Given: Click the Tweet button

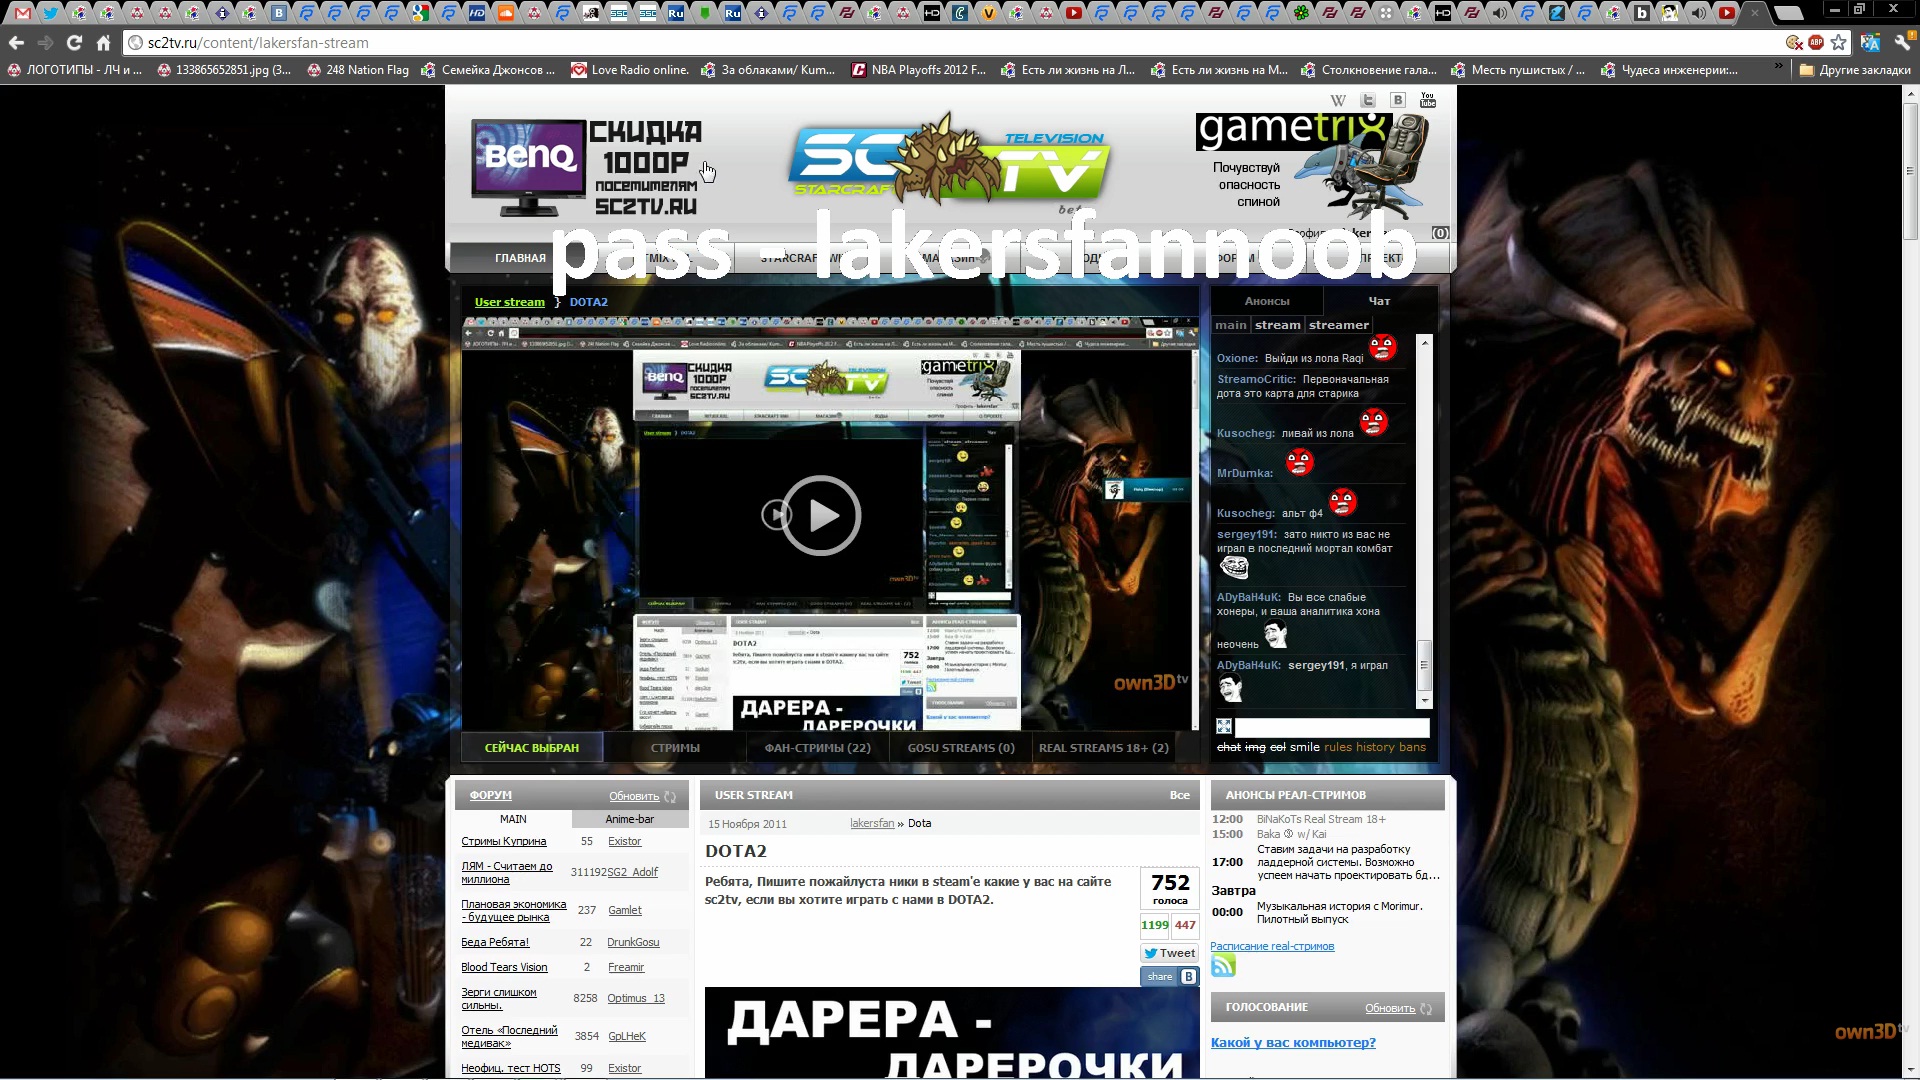Looking at the screenshot, I should tap(1170, 954).
